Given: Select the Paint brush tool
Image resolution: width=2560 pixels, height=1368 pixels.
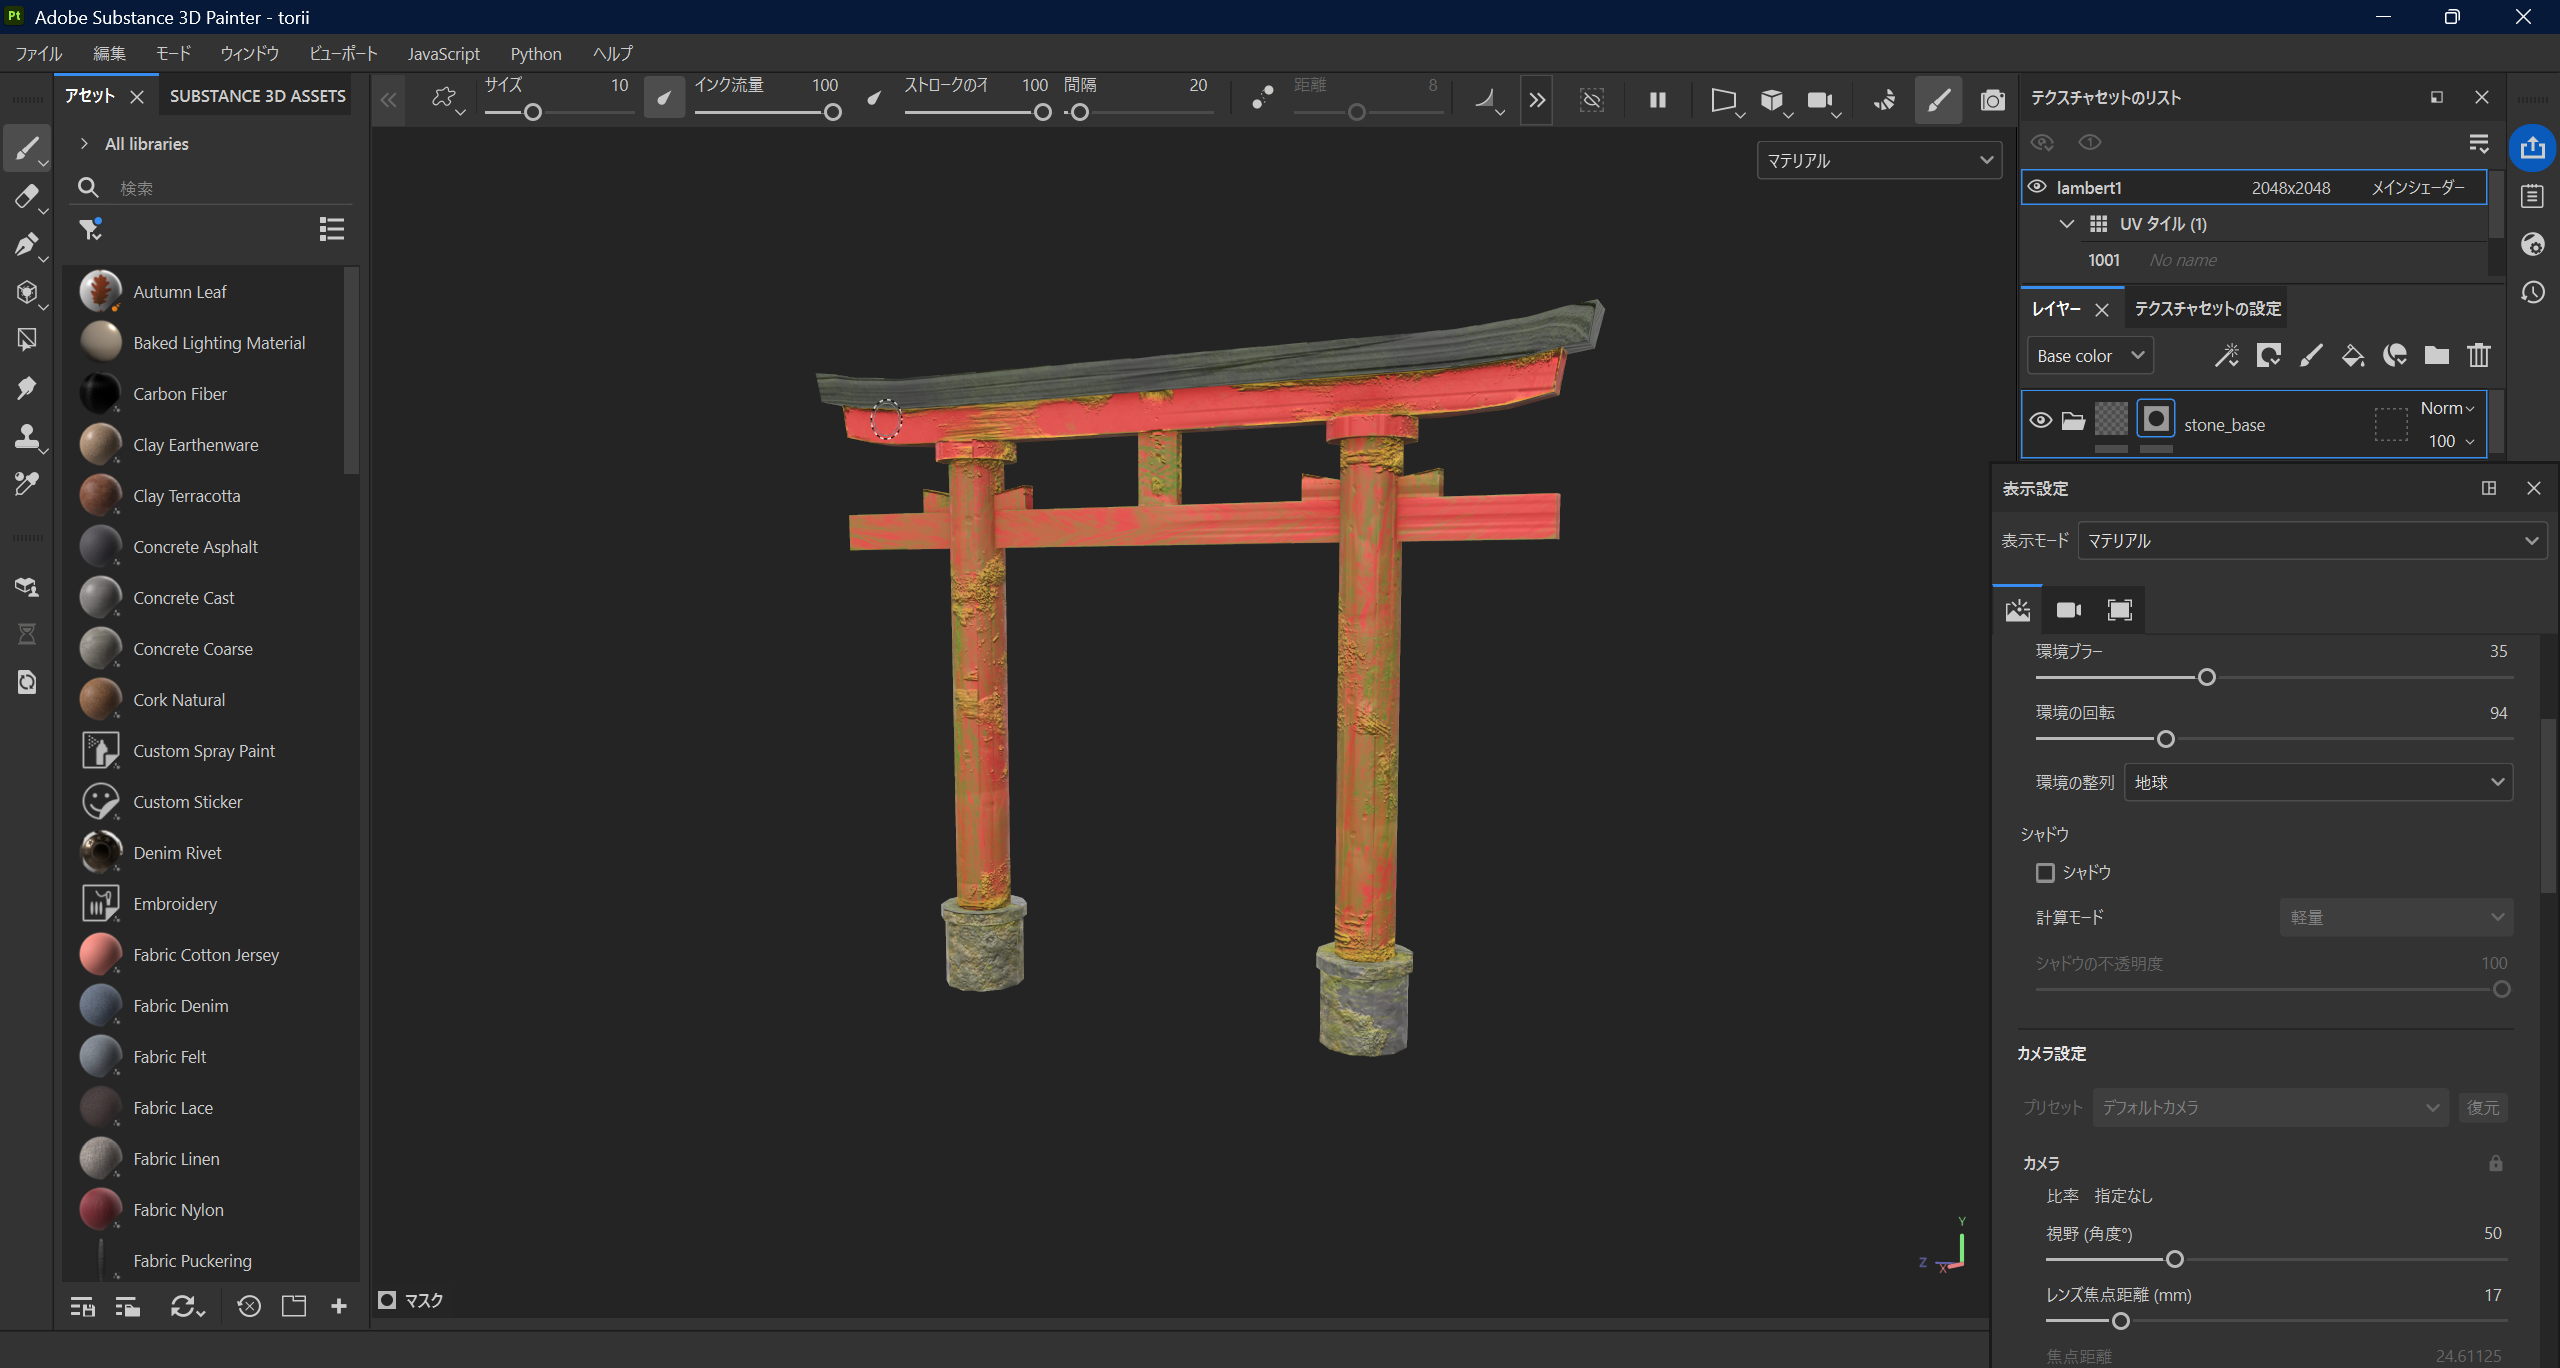Looking at the screenshot, I should (27, 147).
